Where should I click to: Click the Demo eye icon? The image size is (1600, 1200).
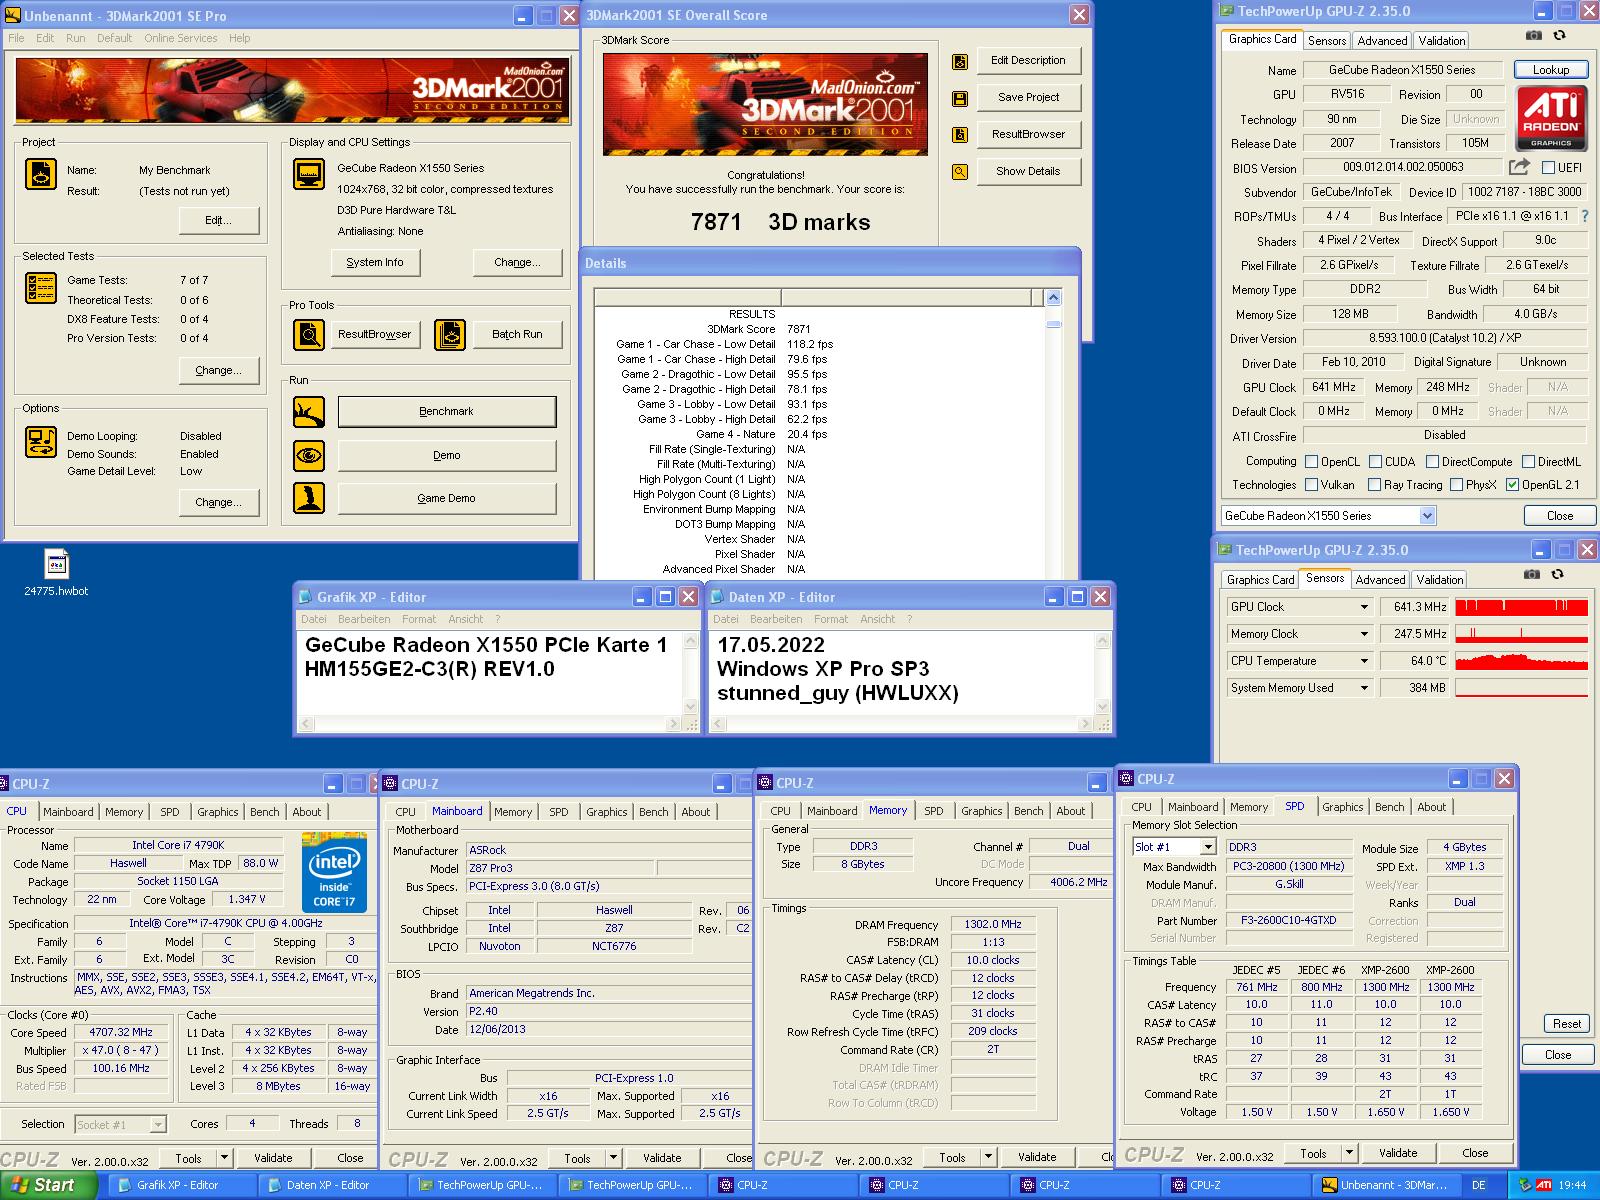[309, 455]
